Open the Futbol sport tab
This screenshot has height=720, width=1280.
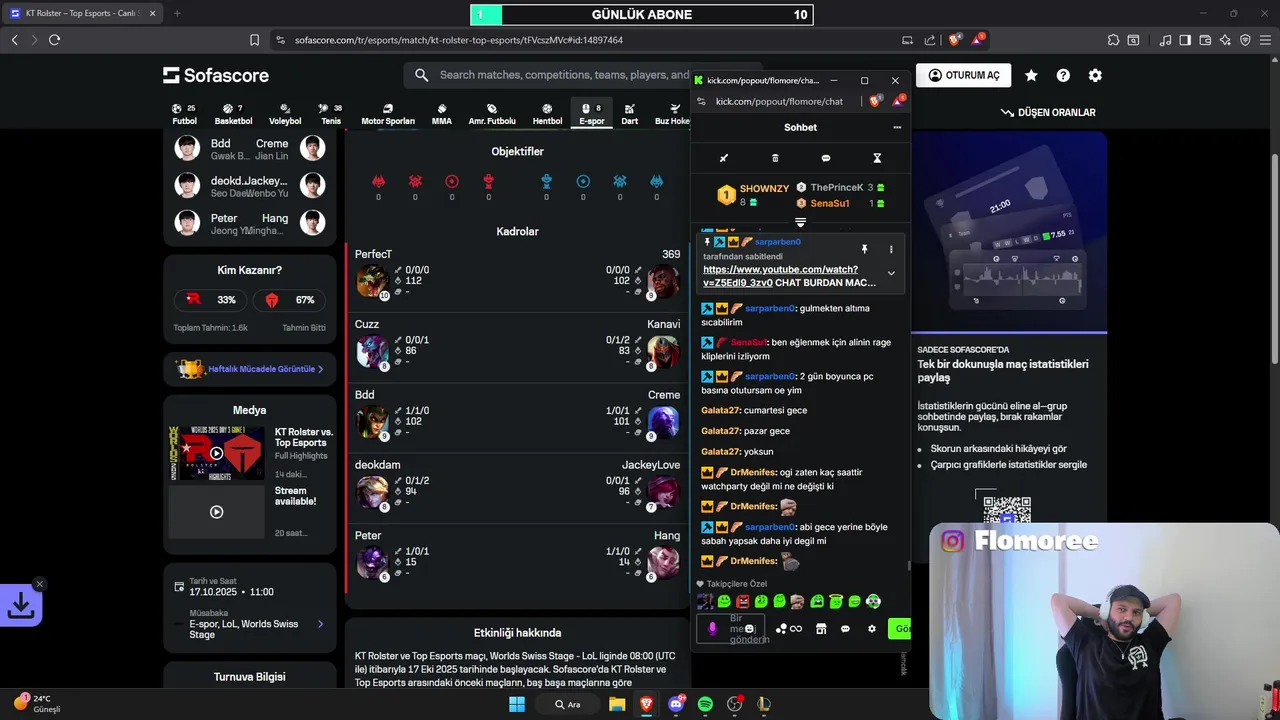click(184, 114)
